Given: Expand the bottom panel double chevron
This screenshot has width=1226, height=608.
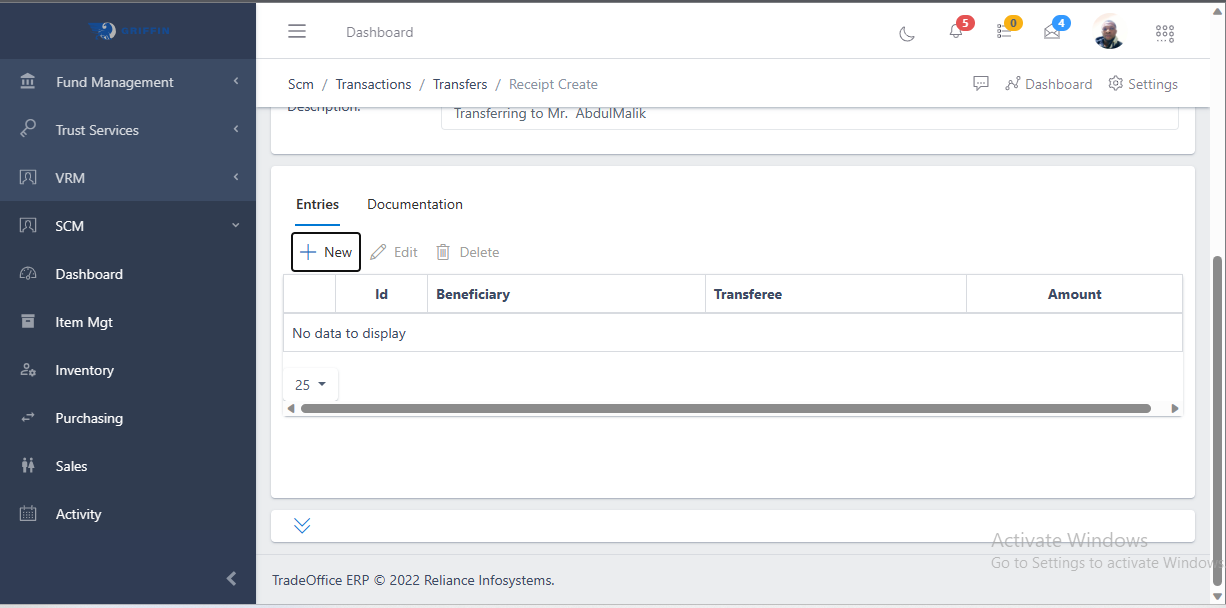Looking at the screenshot, I should click(302, 524).
